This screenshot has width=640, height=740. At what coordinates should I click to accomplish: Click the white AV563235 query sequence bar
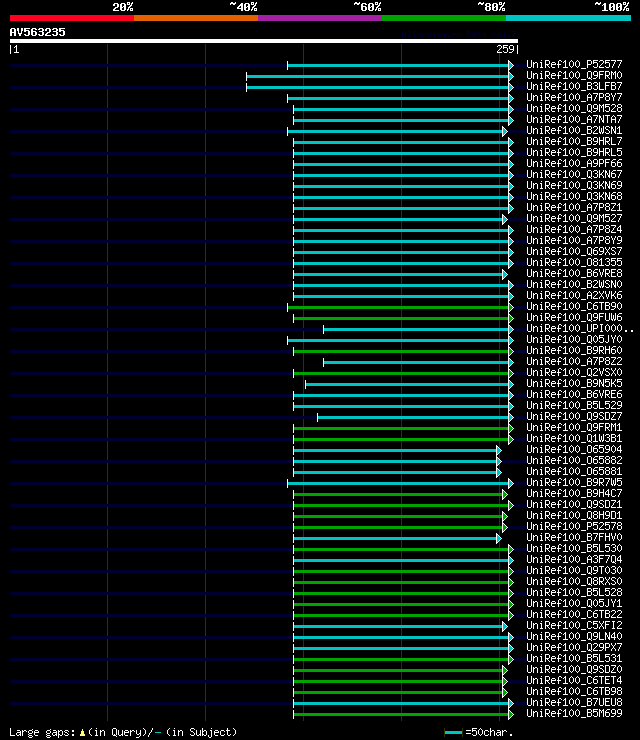pos(264,41)
